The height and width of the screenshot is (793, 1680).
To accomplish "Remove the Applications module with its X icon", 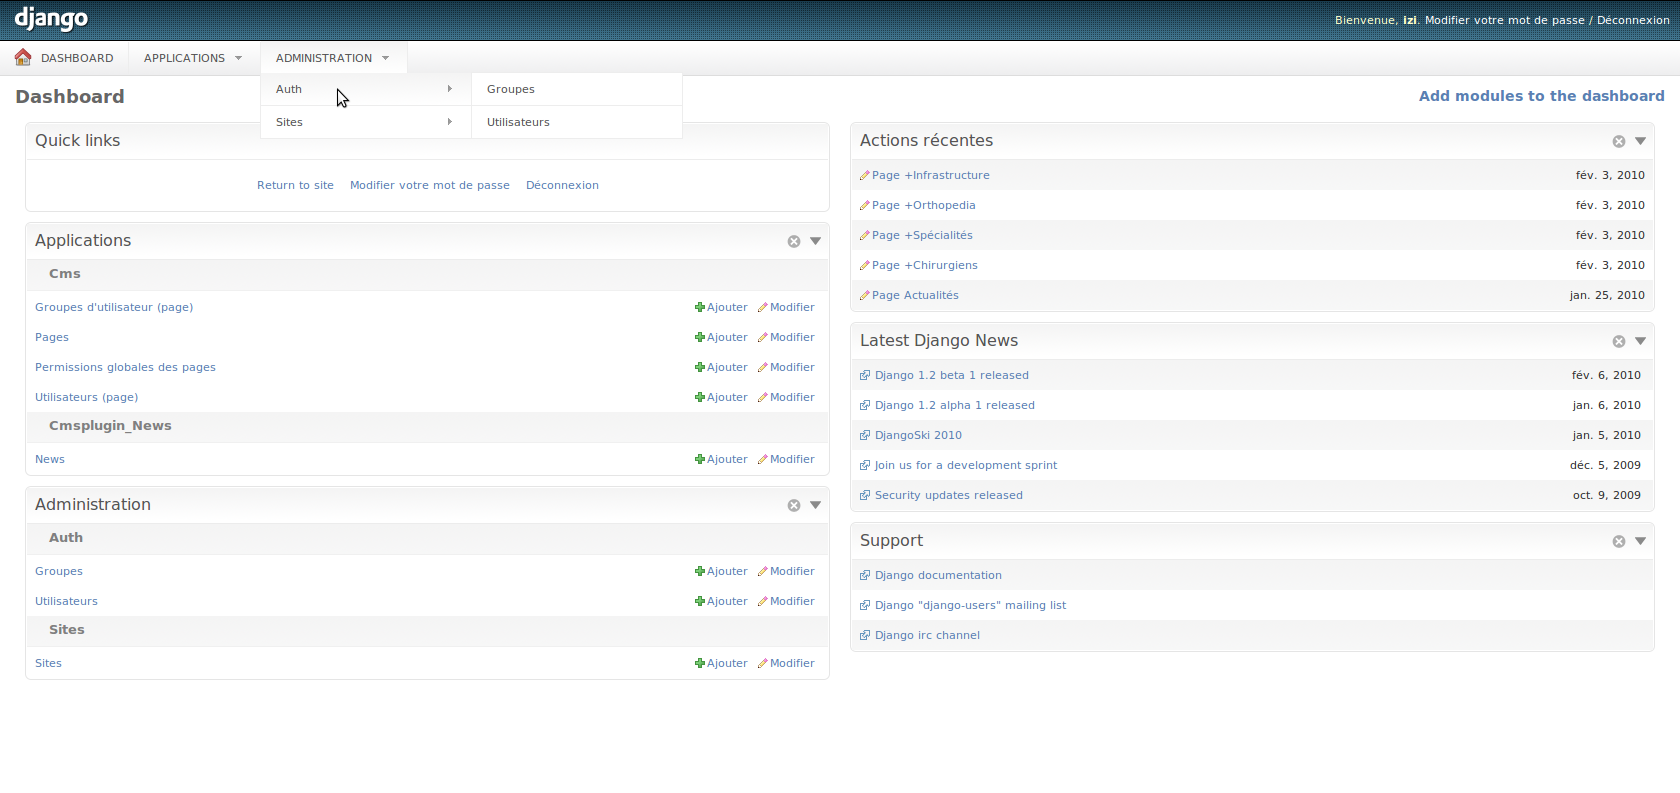I will 794,241.
